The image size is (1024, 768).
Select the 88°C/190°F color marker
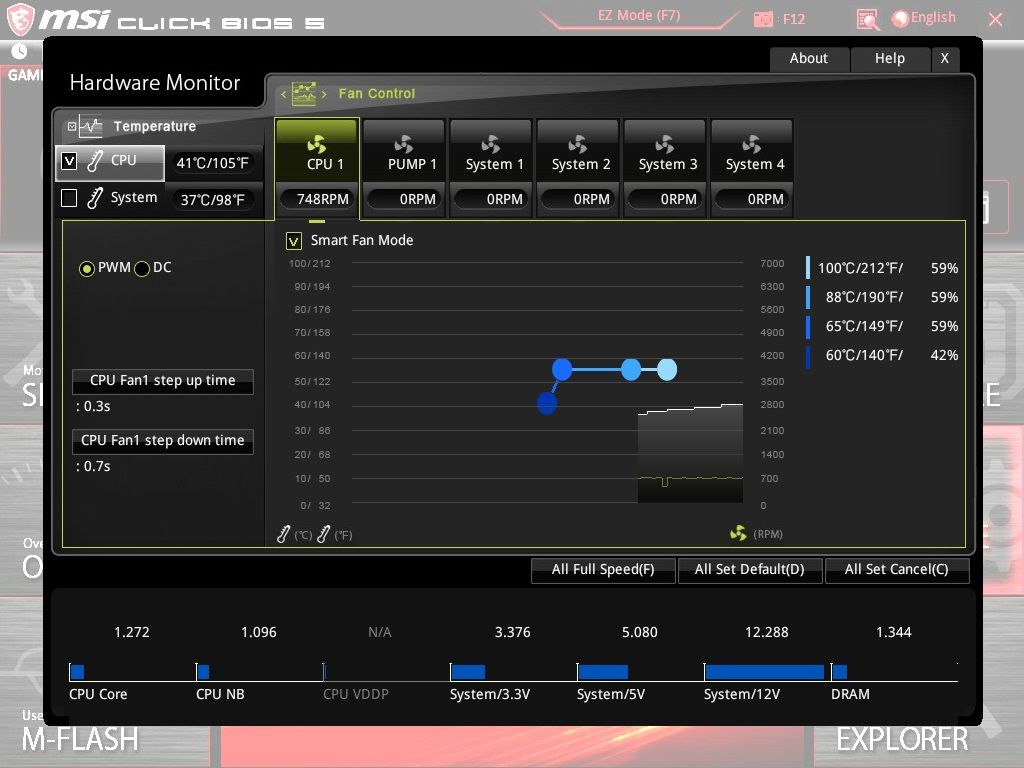(808, 297)
